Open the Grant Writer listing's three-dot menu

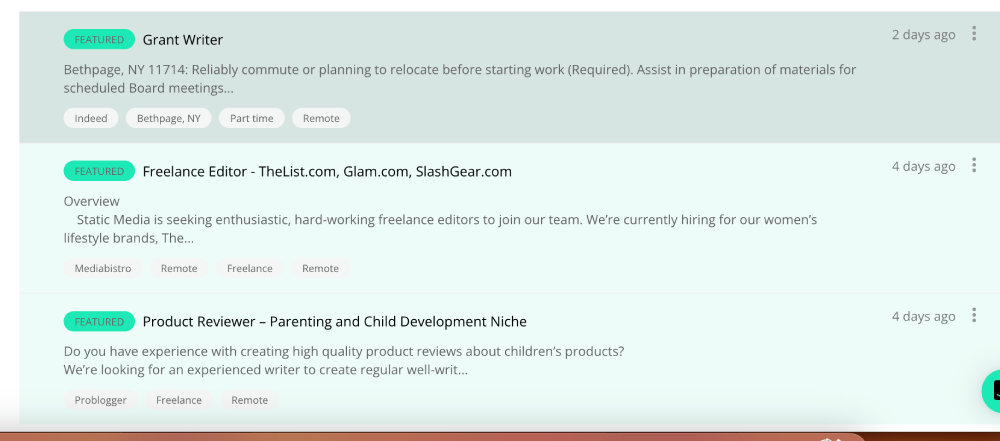pyautogui.click(x=974, y=34)
